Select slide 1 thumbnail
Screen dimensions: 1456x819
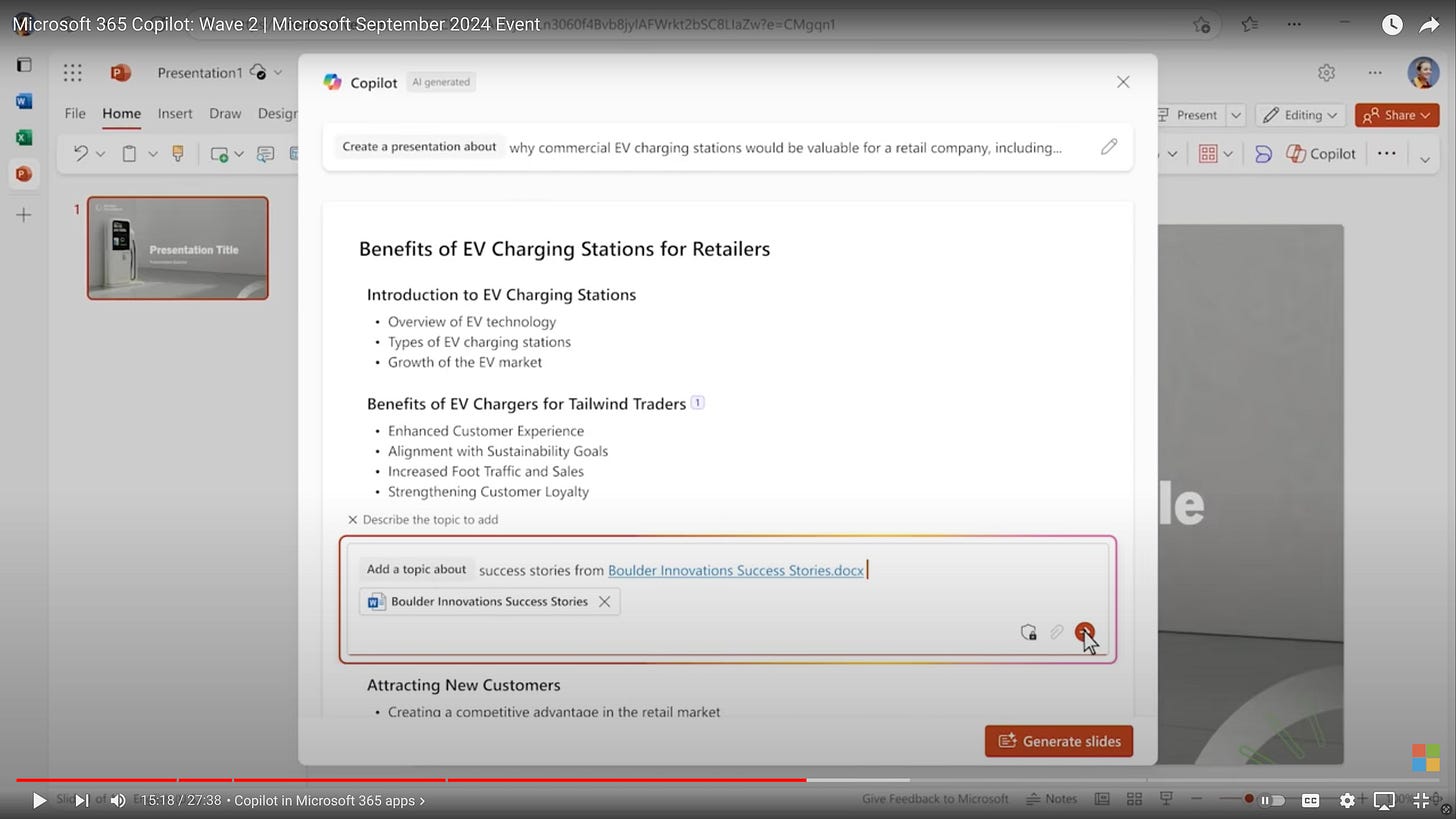[178, 248]
